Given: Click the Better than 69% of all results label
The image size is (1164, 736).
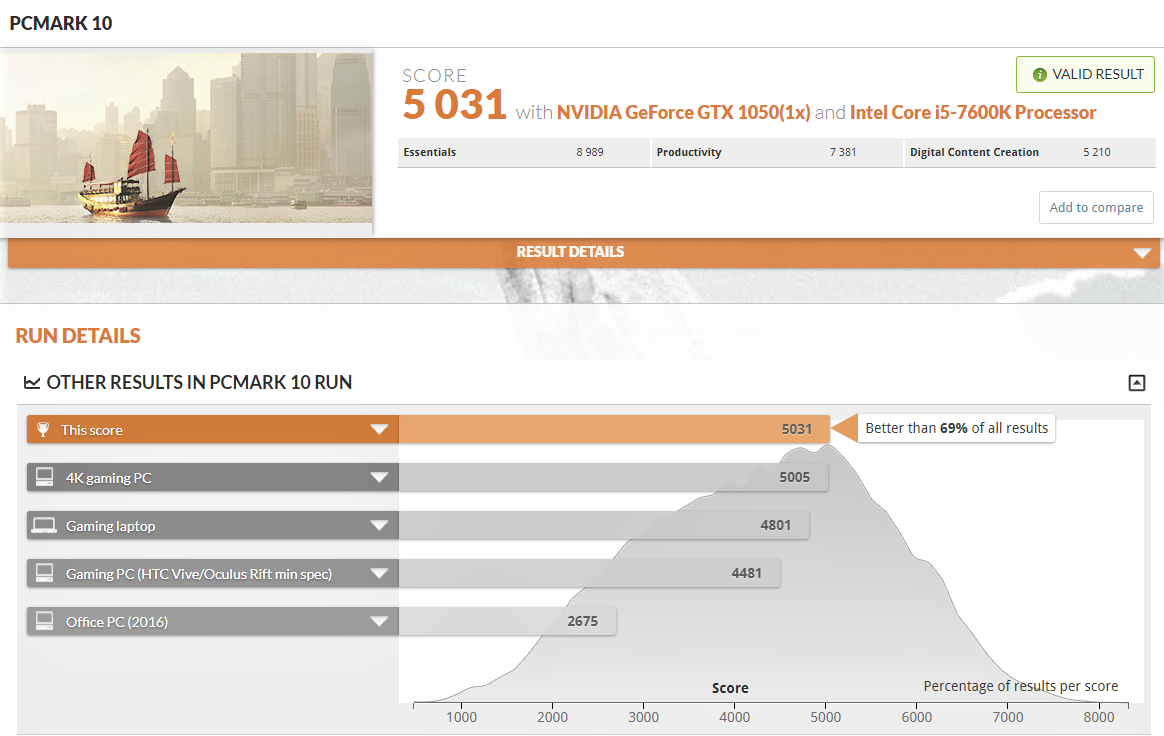Looking at the screenshot, I should (x=956, y=428).
